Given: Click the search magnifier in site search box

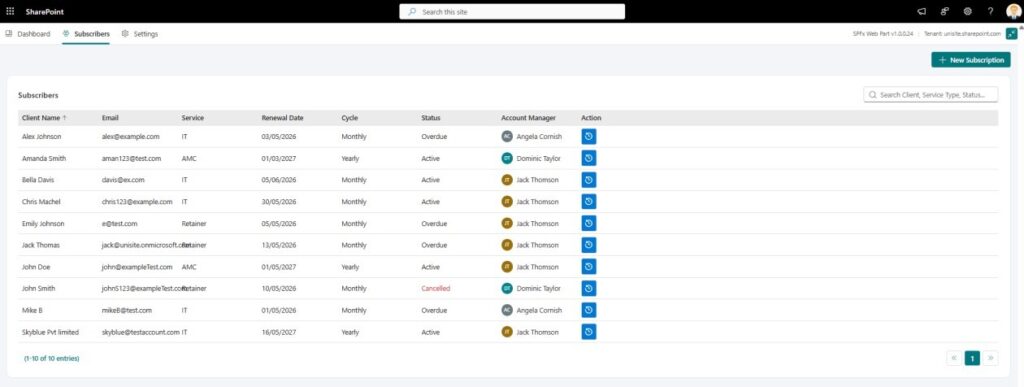Looking at the screenshot, I should coord(412,12).
